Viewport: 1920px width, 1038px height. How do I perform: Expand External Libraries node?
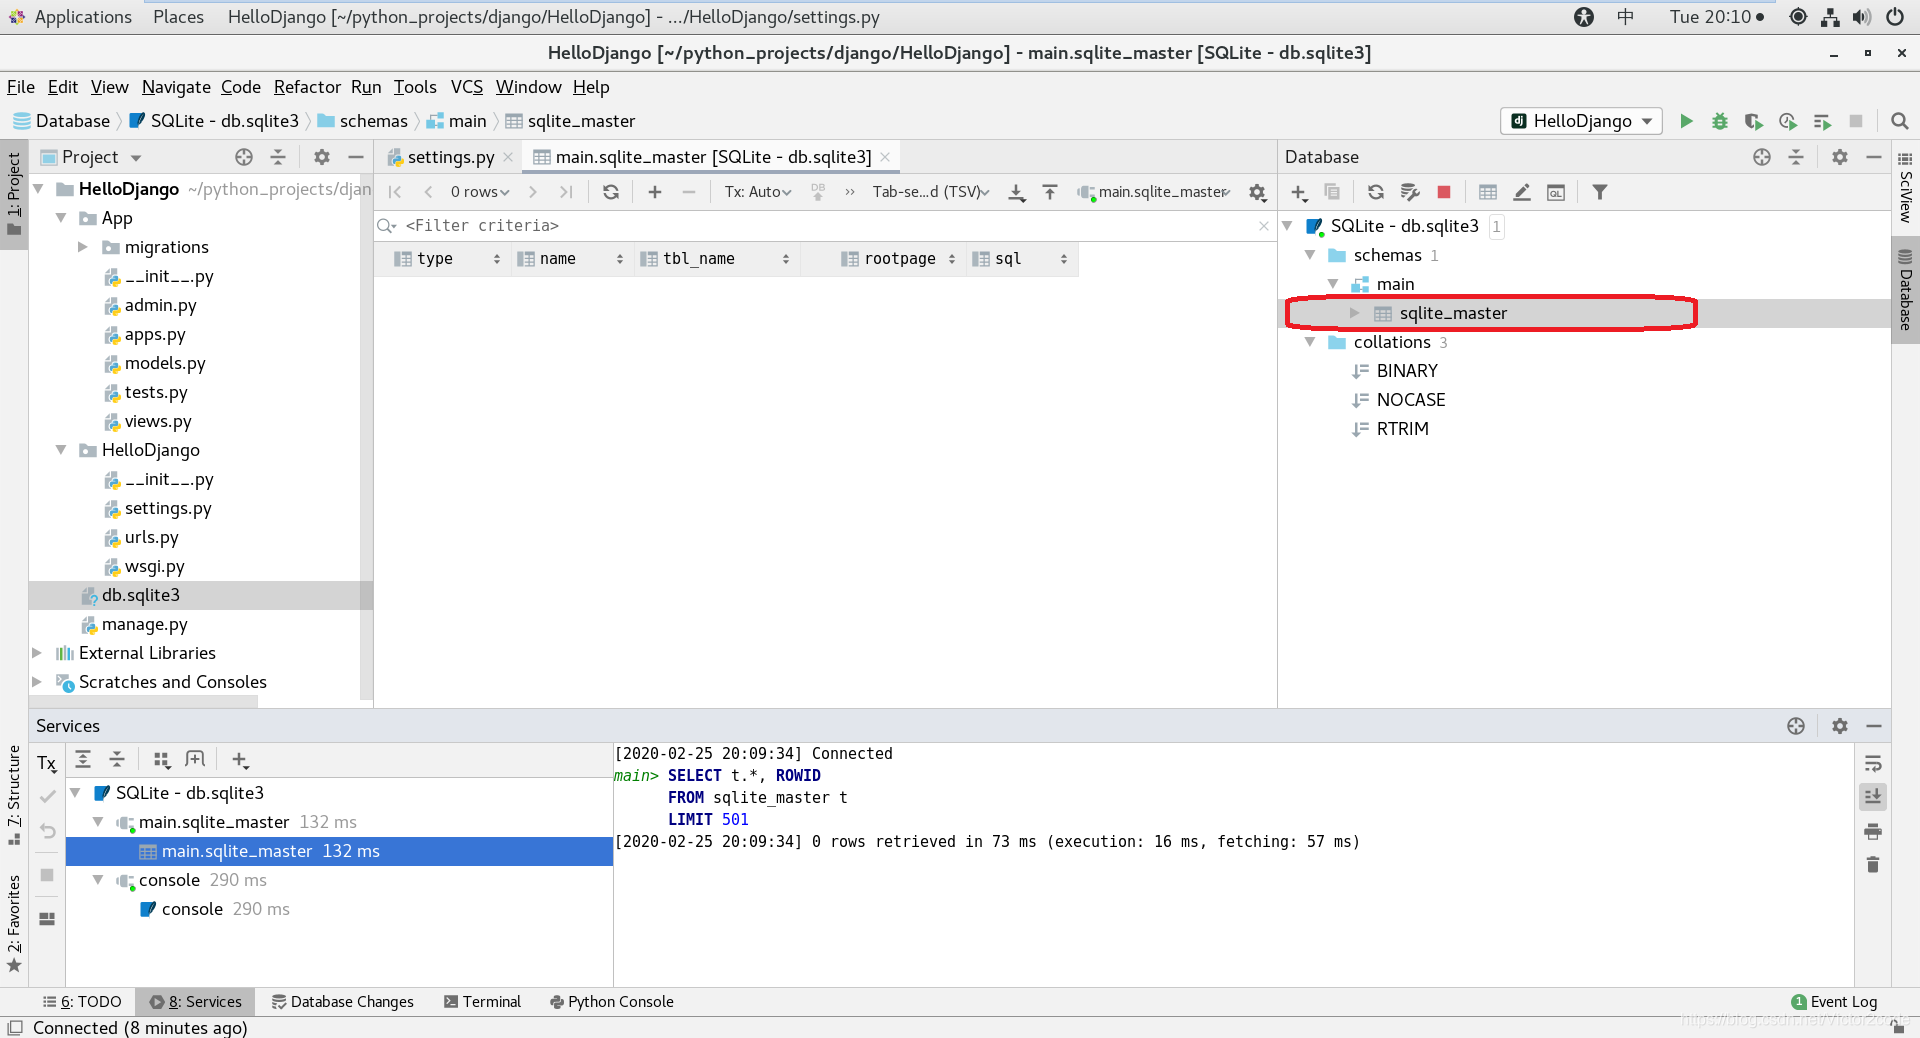(37, 653)
